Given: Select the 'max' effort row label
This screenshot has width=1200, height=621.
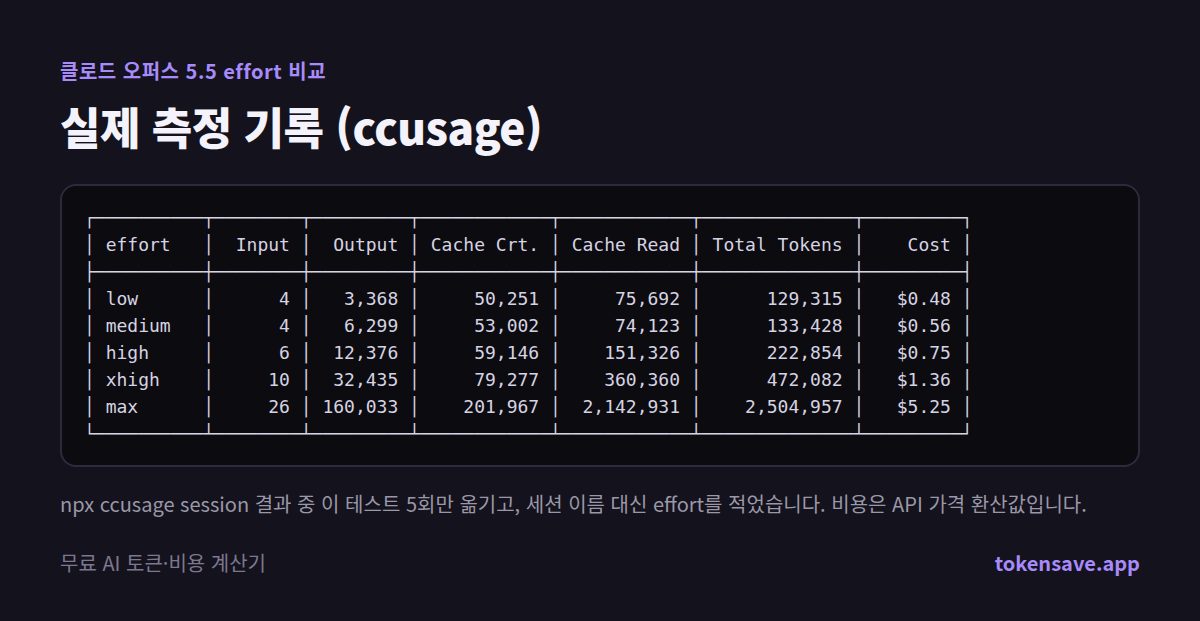Looking at the screenshot, I should click(x=122, y=407).
